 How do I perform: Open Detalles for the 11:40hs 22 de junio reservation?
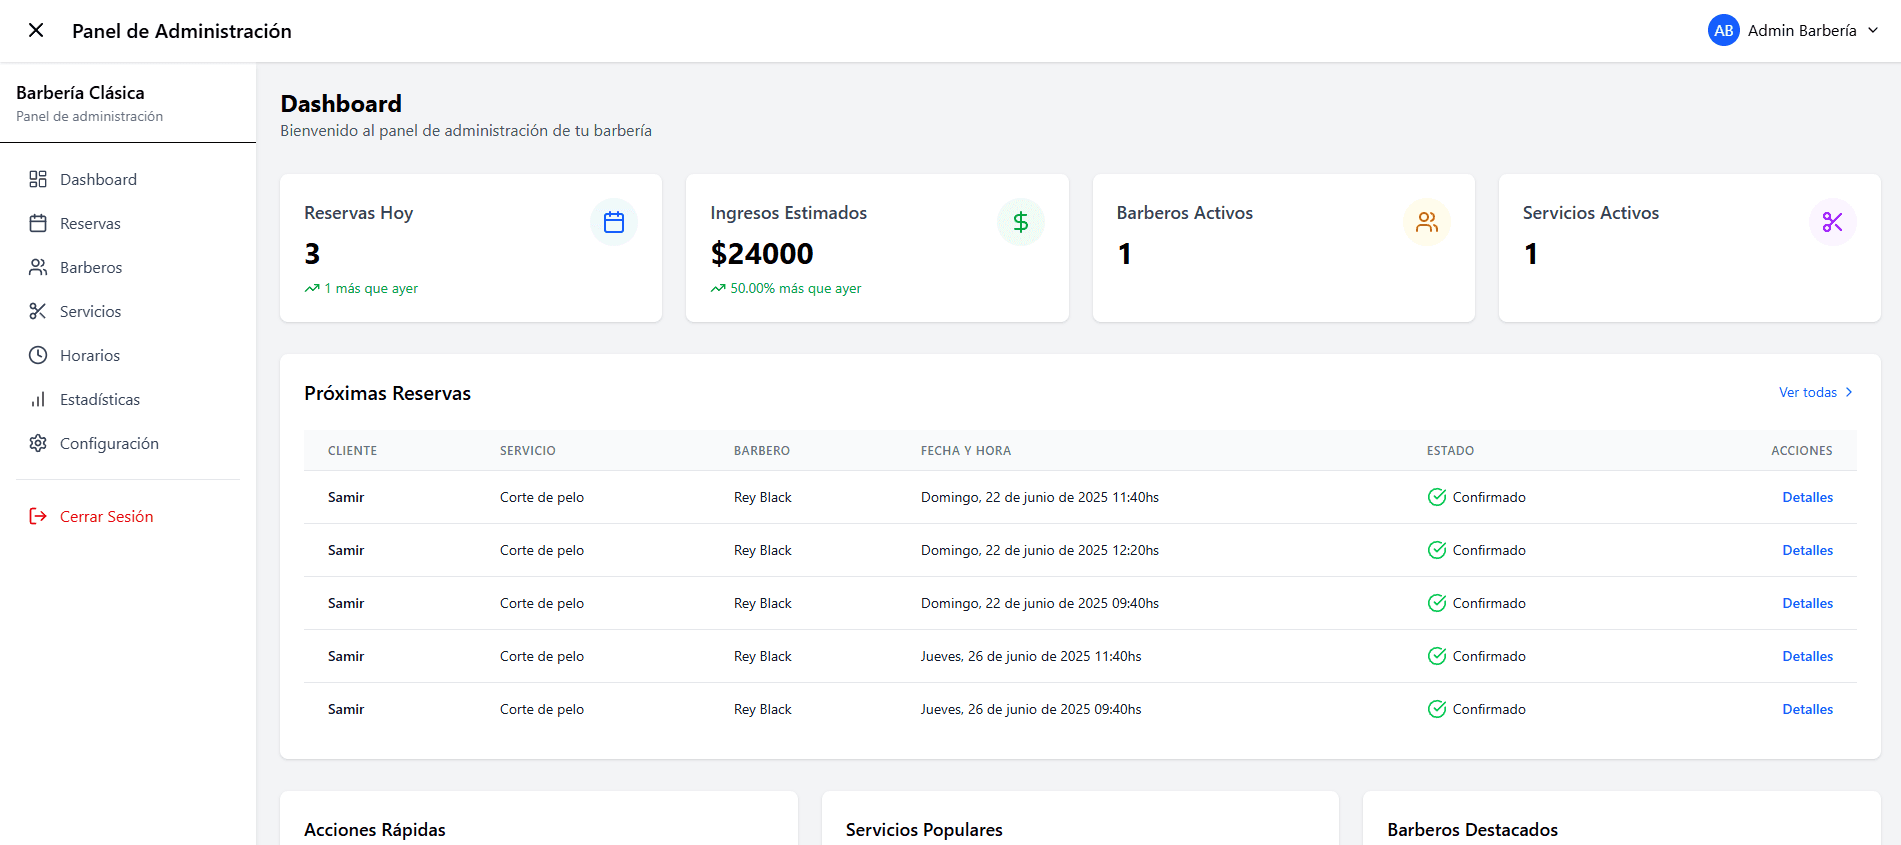(x=1807, y=497)
